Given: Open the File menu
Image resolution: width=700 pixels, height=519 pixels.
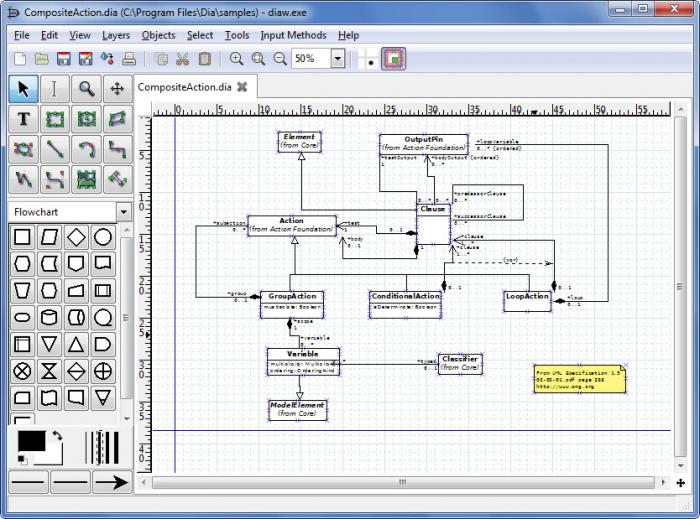Looking at the screenshot, I should coord(21,35).
